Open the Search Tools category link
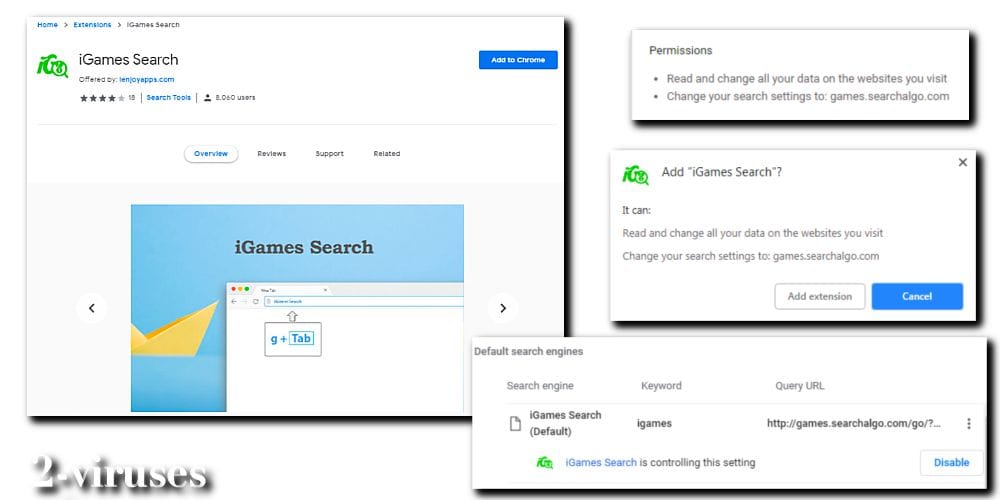Screen dimensions: 1000x500 pyautogui.click(x=168, y=98)
